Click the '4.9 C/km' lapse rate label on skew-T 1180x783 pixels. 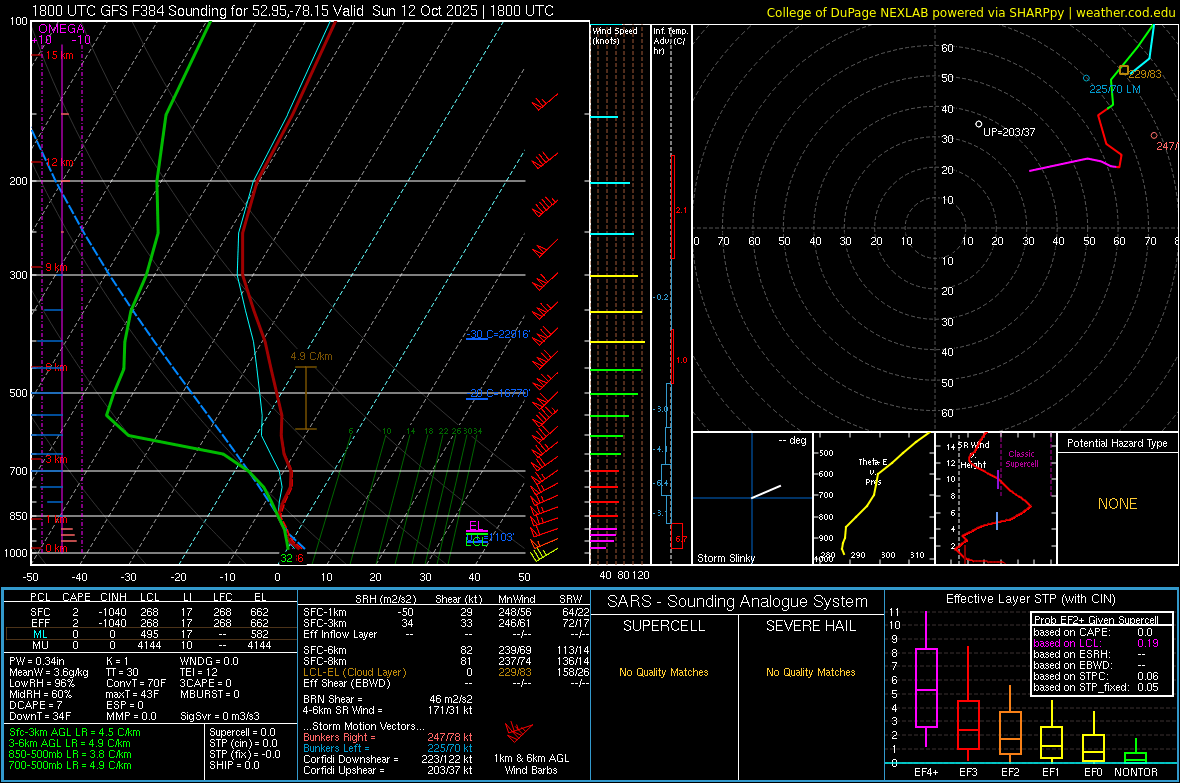[x=311, y=356]
